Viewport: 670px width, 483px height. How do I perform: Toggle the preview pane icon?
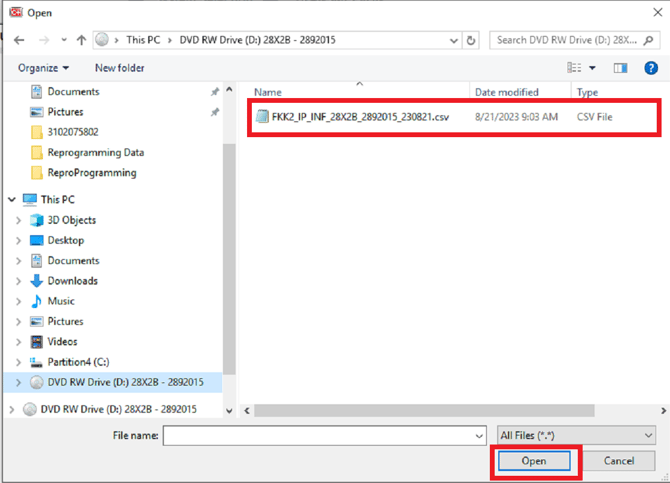(x=620, y=68)
